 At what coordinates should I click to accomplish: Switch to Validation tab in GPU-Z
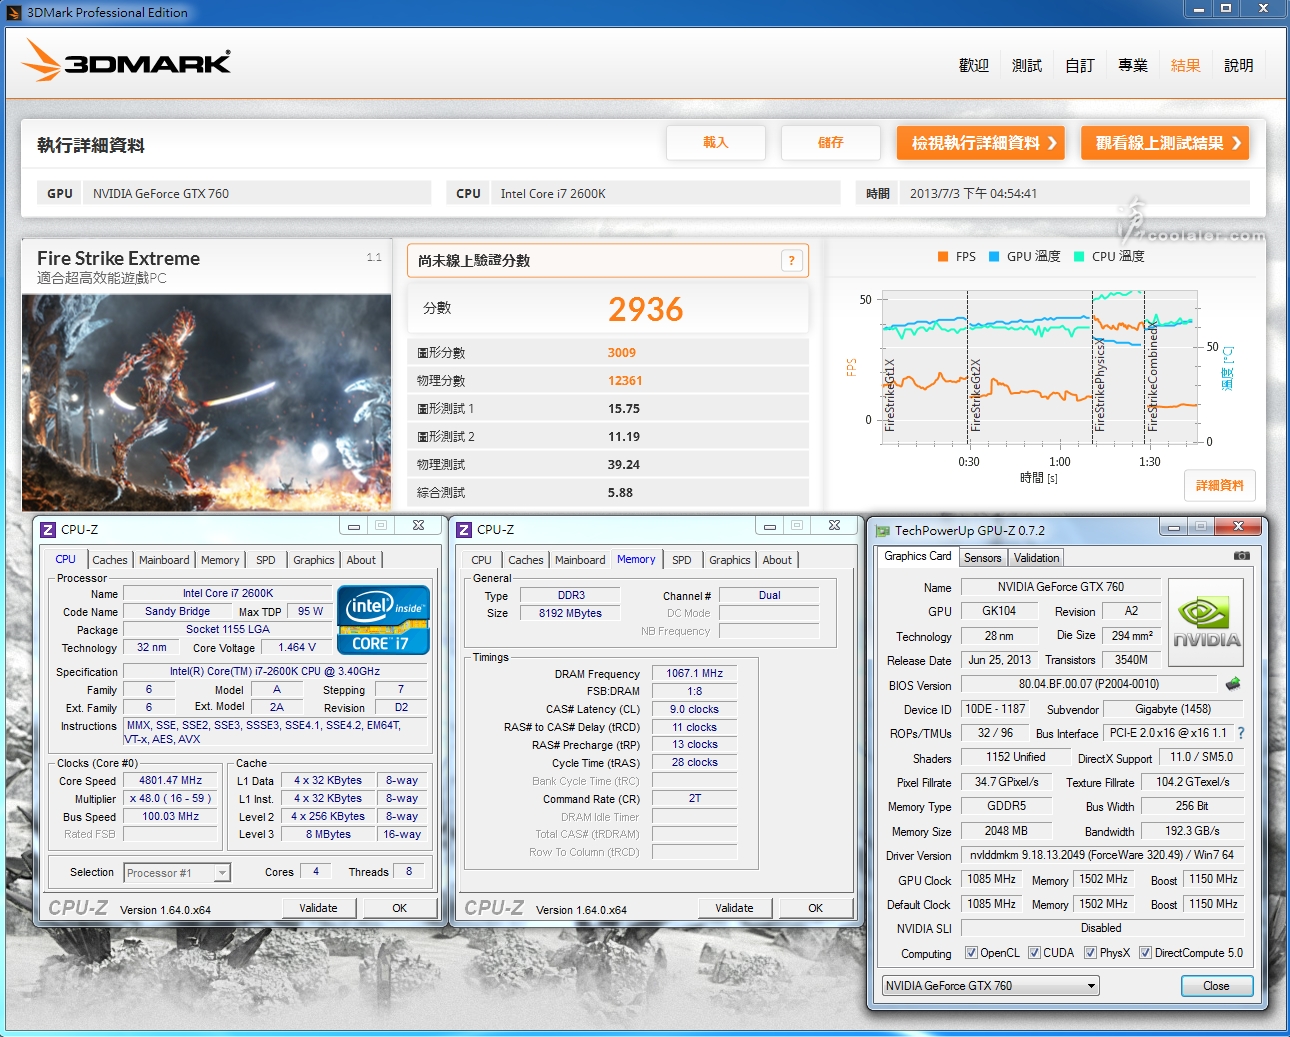1036,558
